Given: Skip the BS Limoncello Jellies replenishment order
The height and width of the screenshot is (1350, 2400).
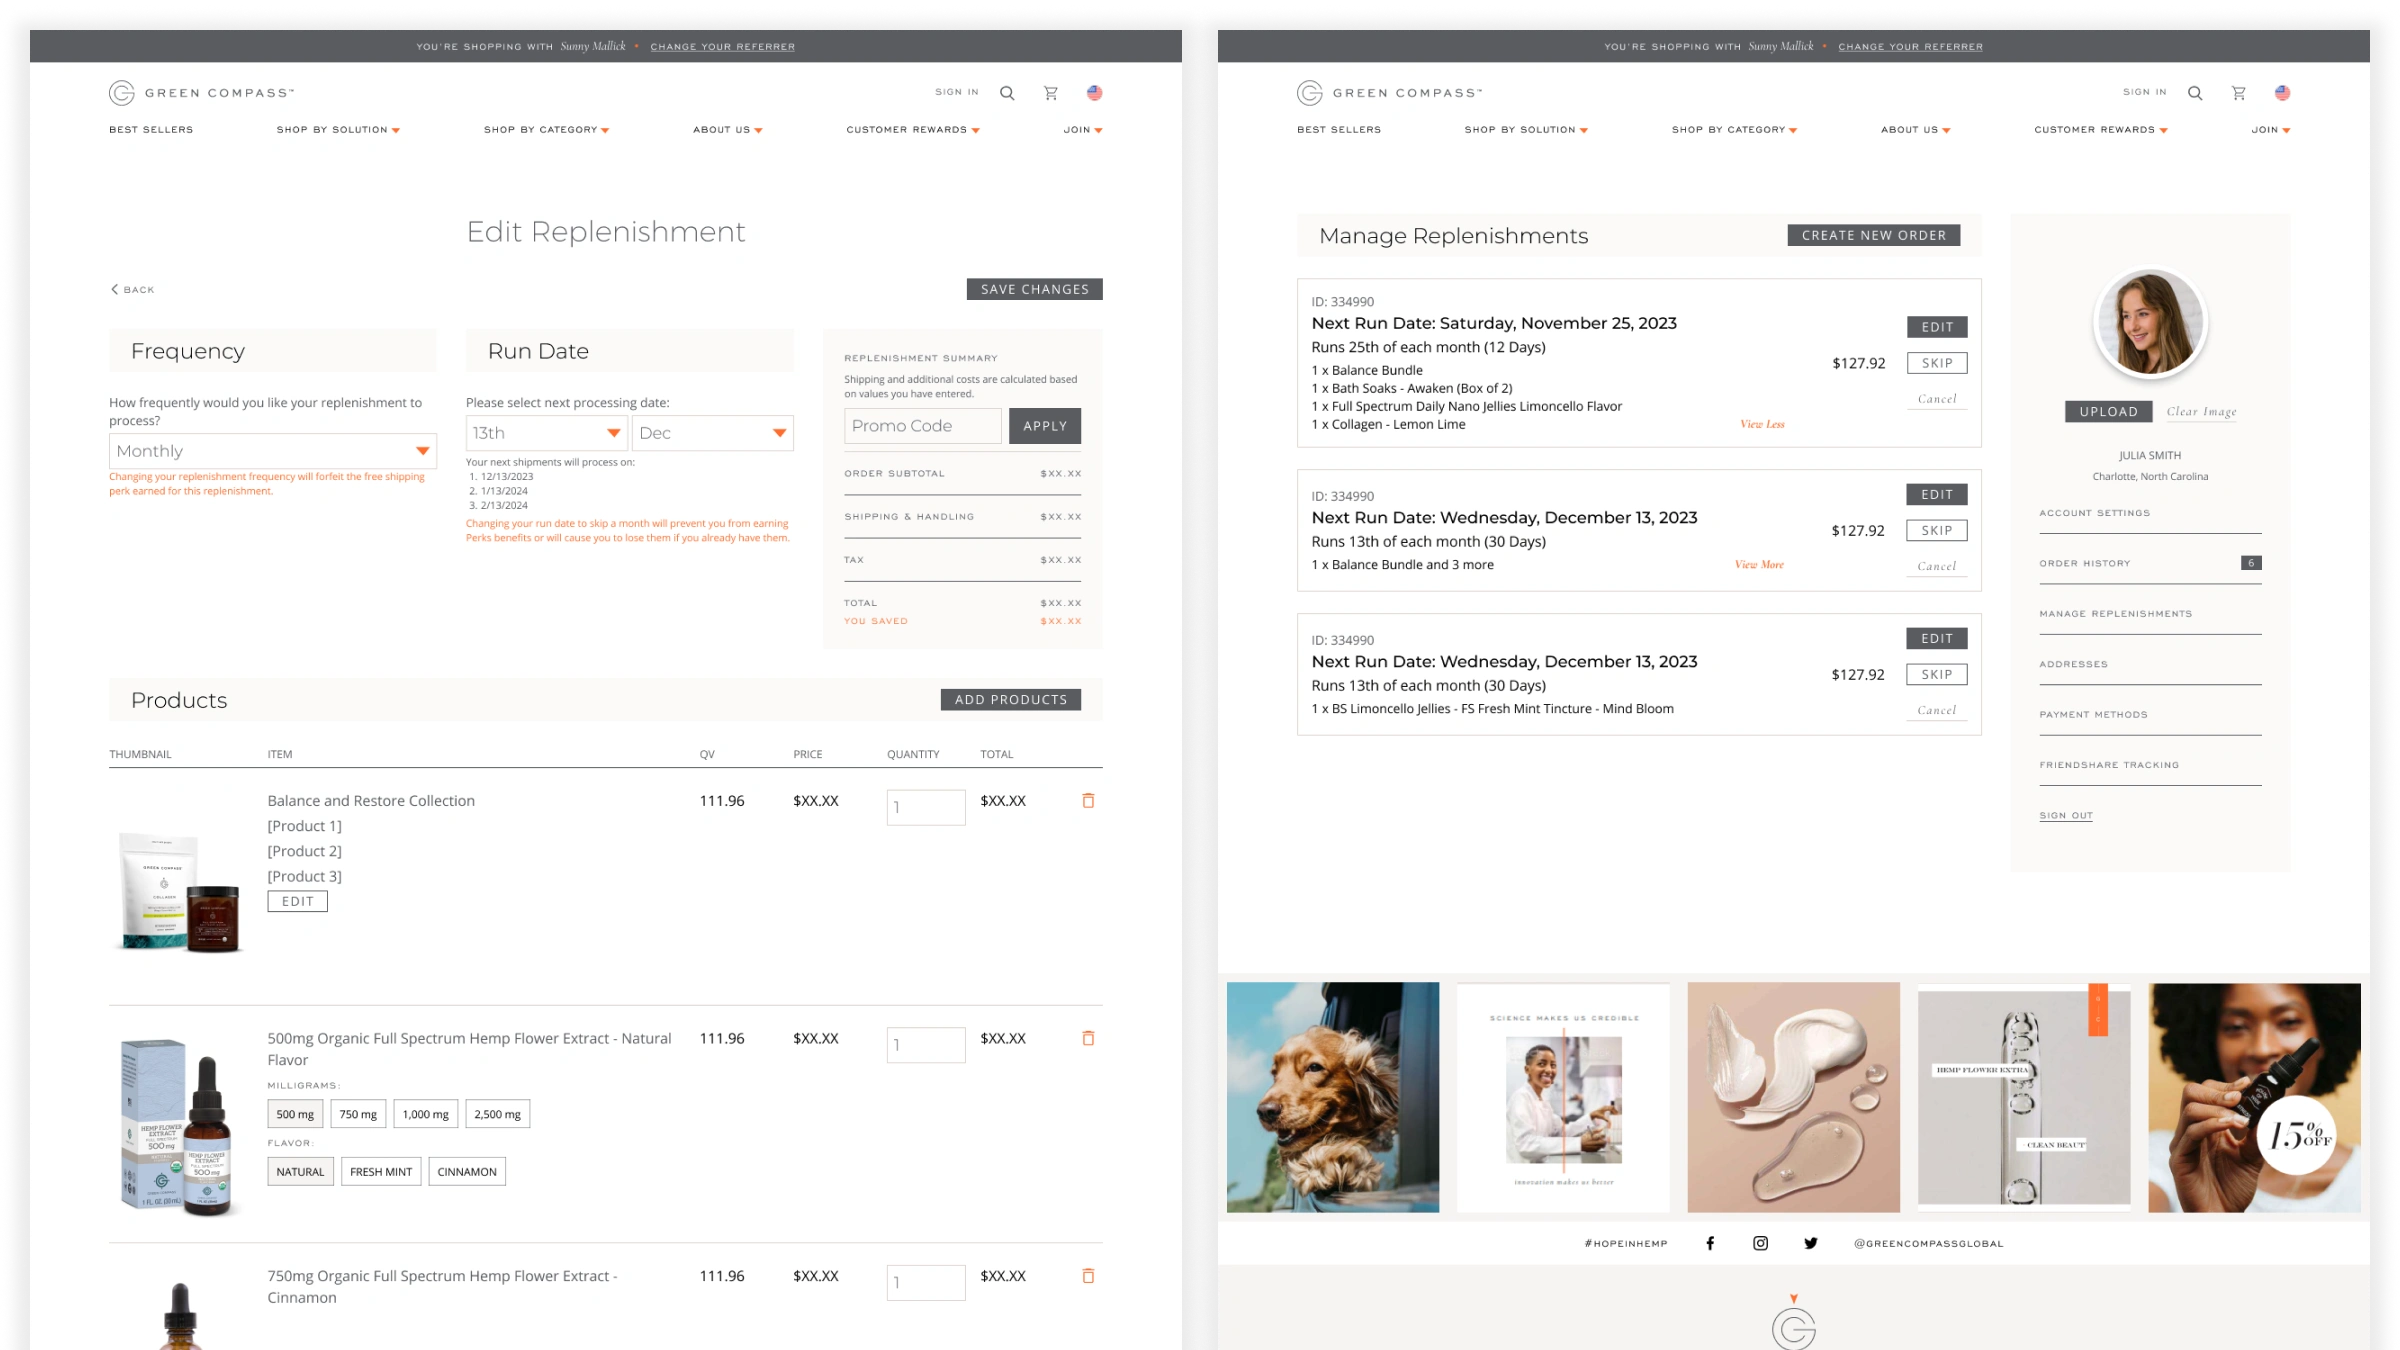Looking at the screenshot, I should point(1937,675).
